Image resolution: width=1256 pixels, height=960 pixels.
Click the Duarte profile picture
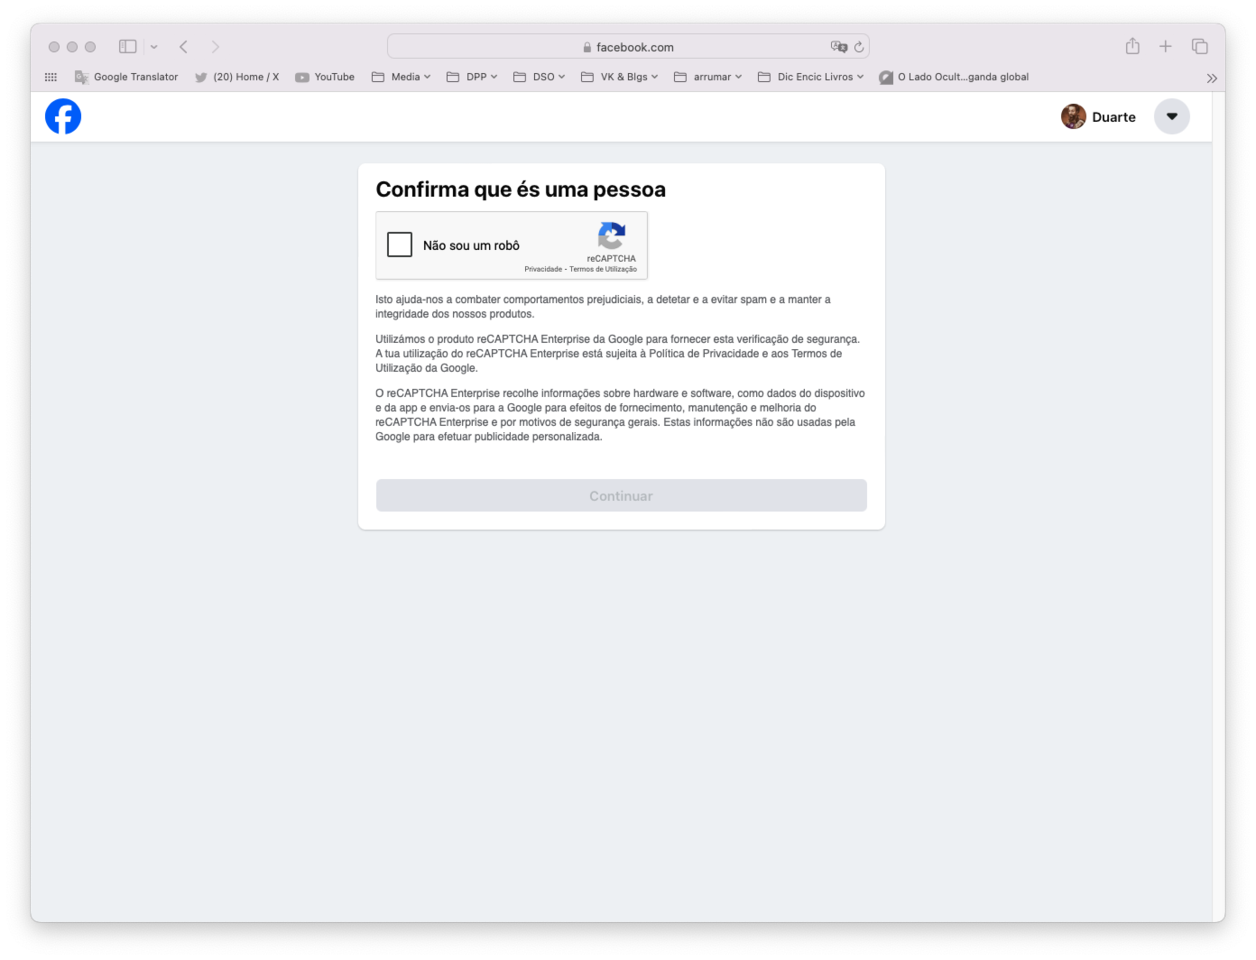(x=1073, y=117)
